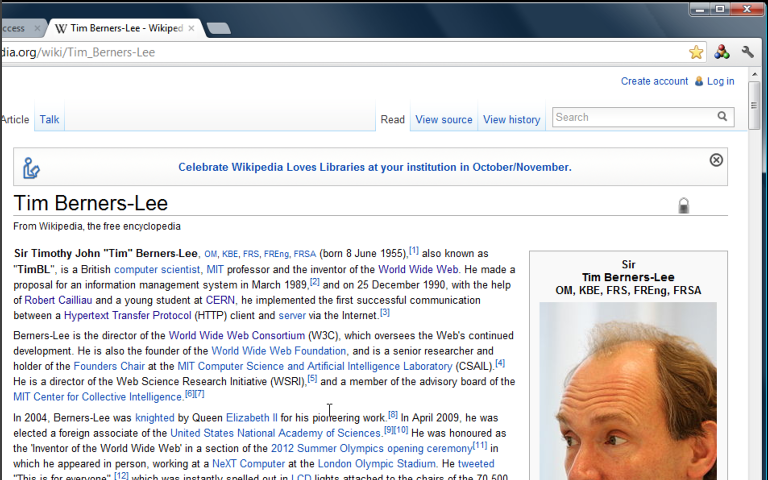Click the FREng post-nominal link
768x480 pixels.
pos(276,254)
